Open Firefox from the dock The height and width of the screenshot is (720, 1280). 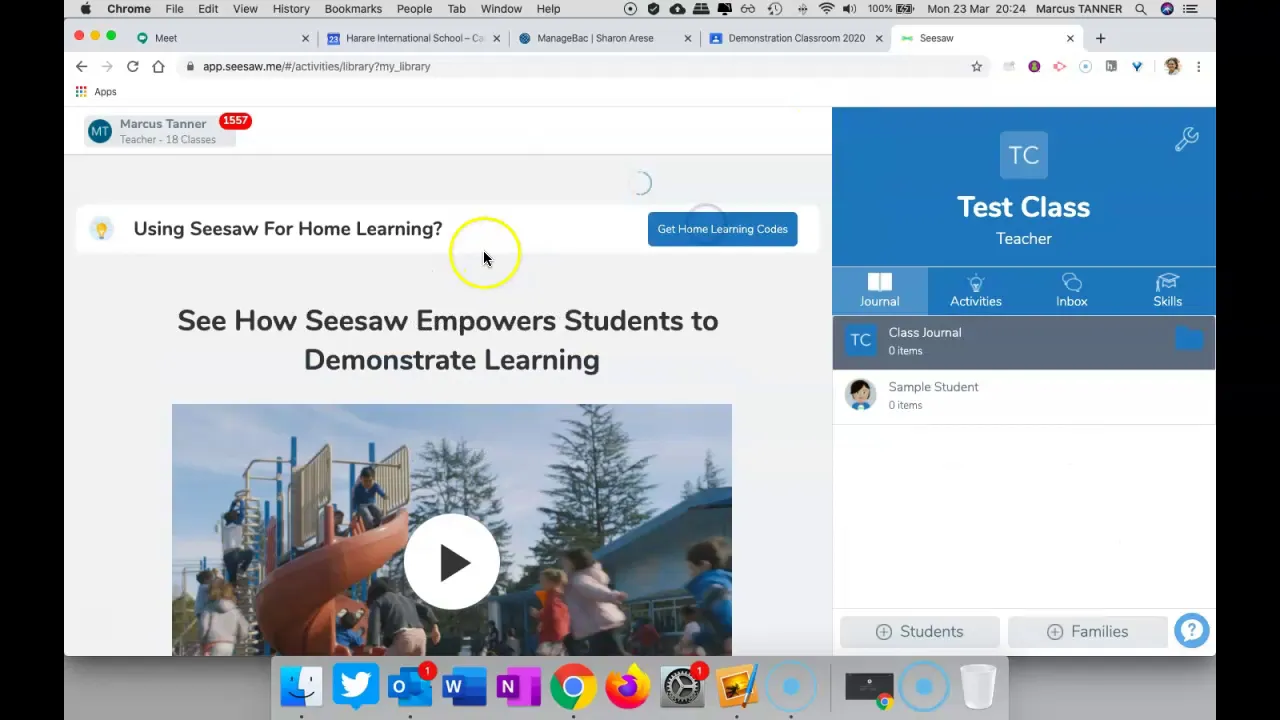(627, 686)
